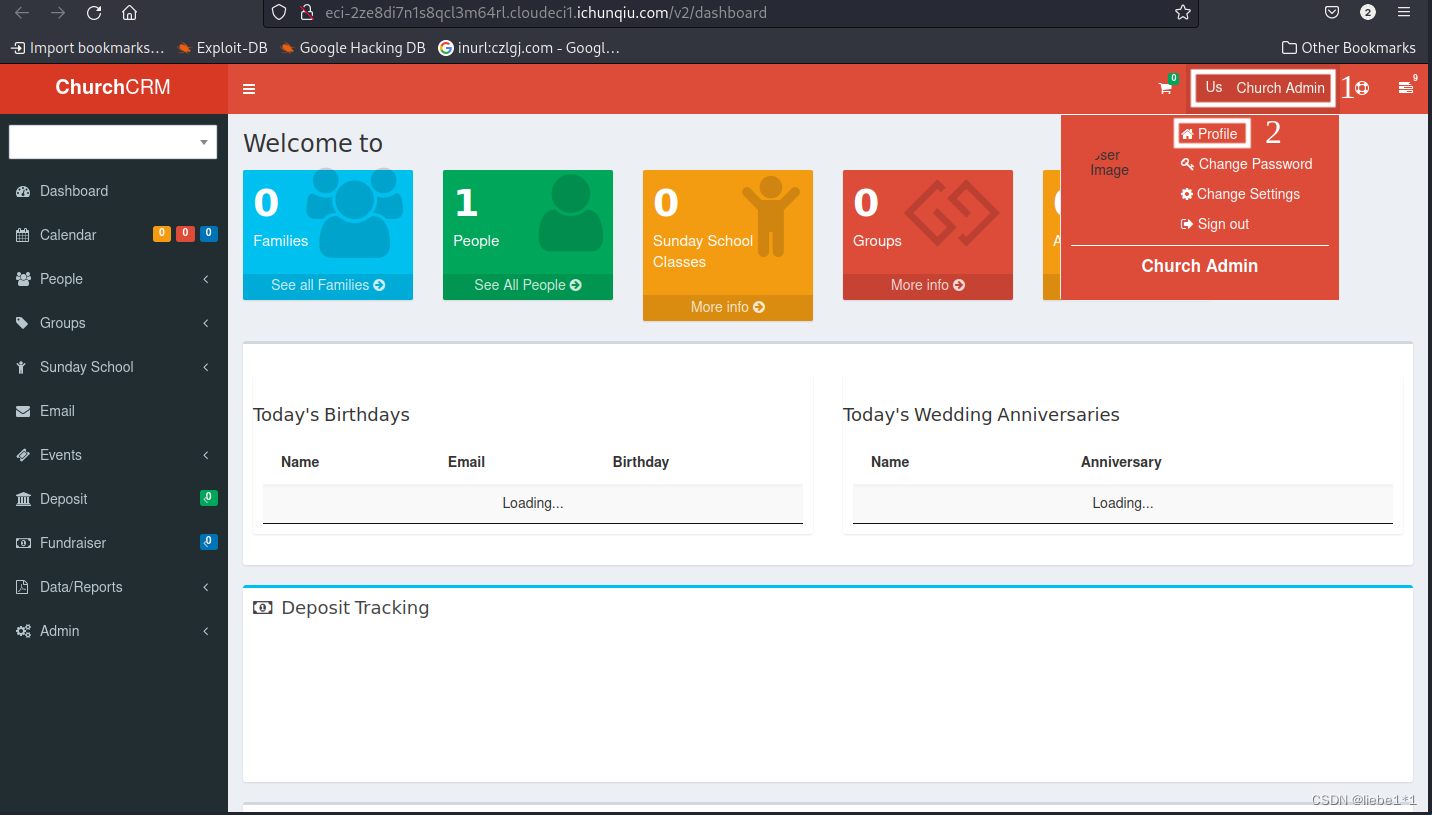Open Church Admin user menu

[x=1265, y=88]
